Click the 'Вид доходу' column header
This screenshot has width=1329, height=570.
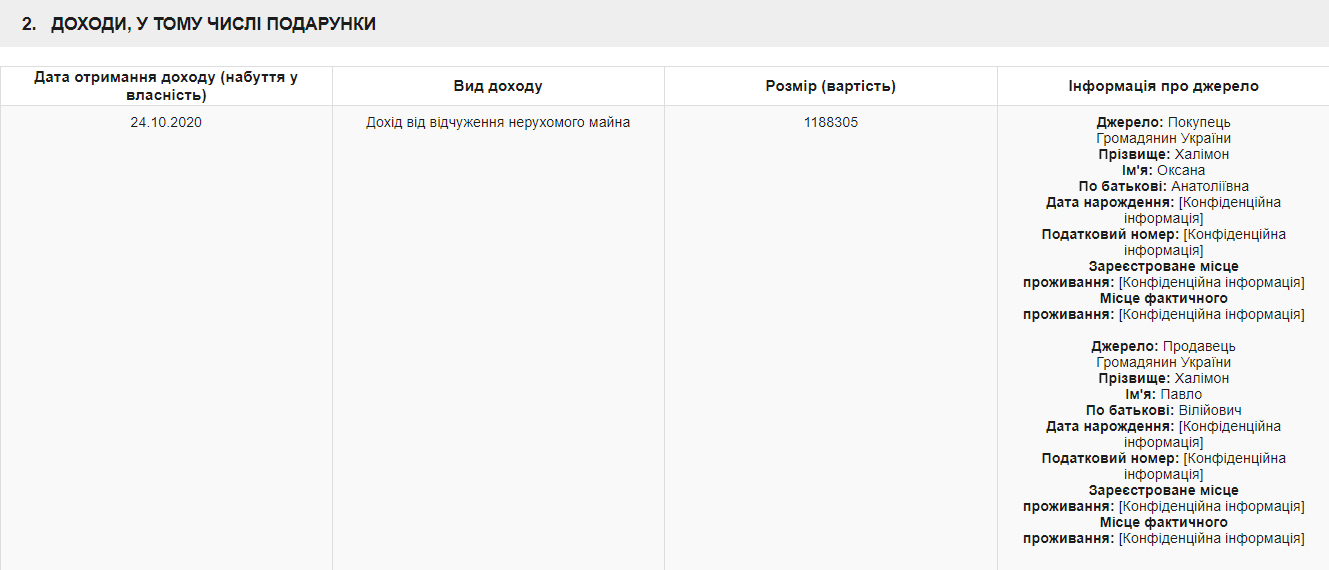tap(498, 86)
